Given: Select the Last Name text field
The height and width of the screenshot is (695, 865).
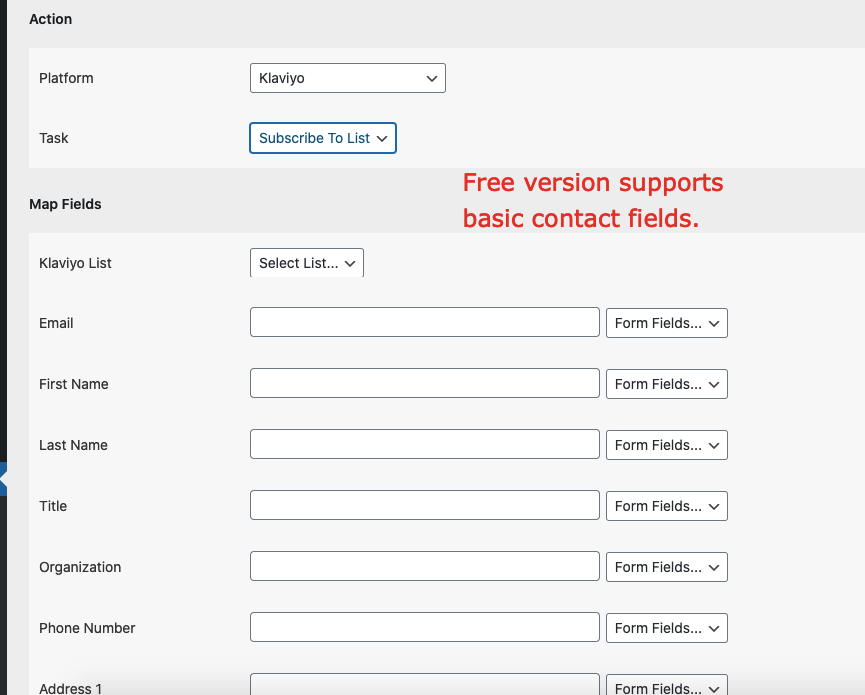Looking at the screenshot, I should coord(425,444).
